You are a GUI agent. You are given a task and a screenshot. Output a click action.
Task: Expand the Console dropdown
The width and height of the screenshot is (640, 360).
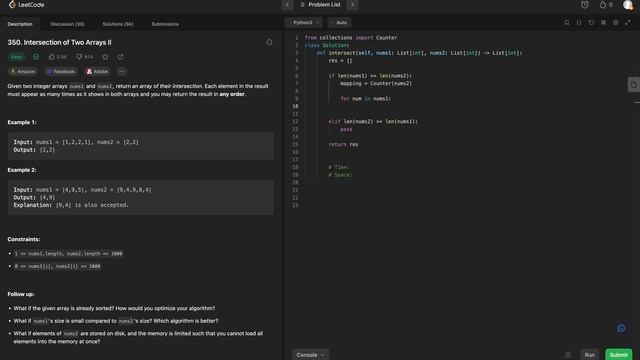(x=311, y=355)
